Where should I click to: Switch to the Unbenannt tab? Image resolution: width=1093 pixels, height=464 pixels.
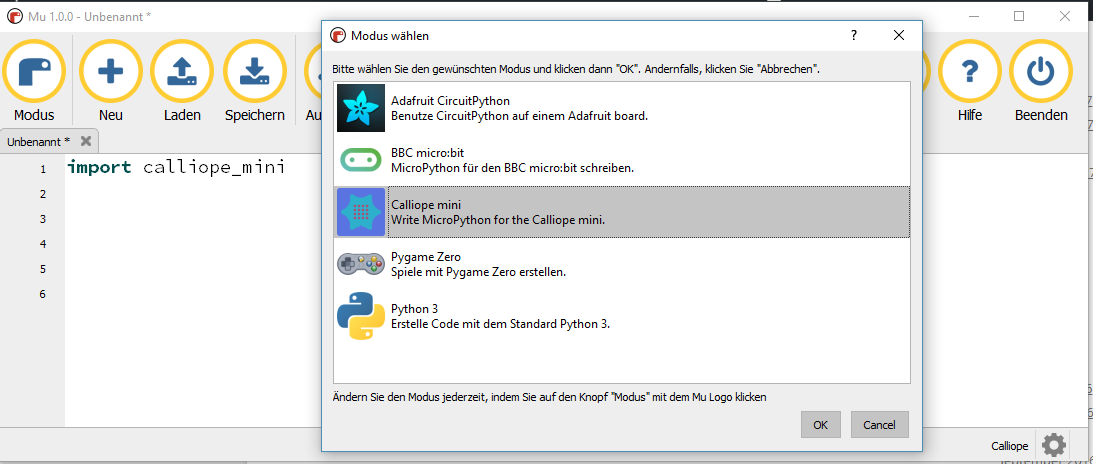[38, 142]
